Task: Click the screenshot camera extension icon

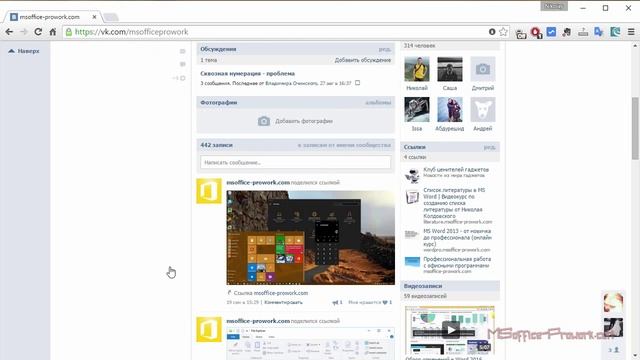Action: pyautogui.click(x=521, y=33)
